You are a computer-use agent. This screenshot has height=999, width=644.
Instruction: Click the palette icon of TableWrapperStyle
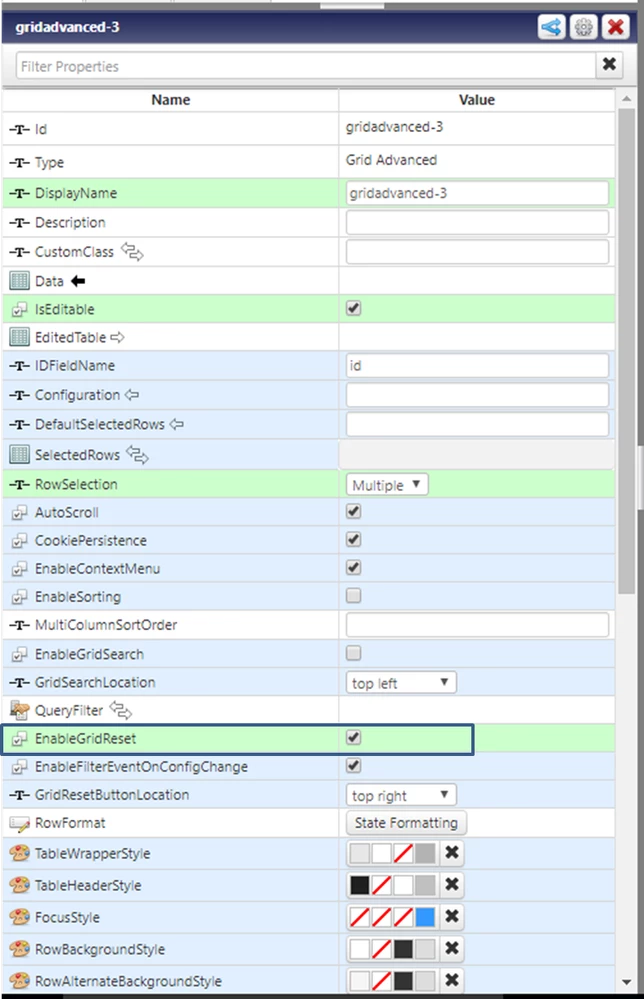point(20,853)
